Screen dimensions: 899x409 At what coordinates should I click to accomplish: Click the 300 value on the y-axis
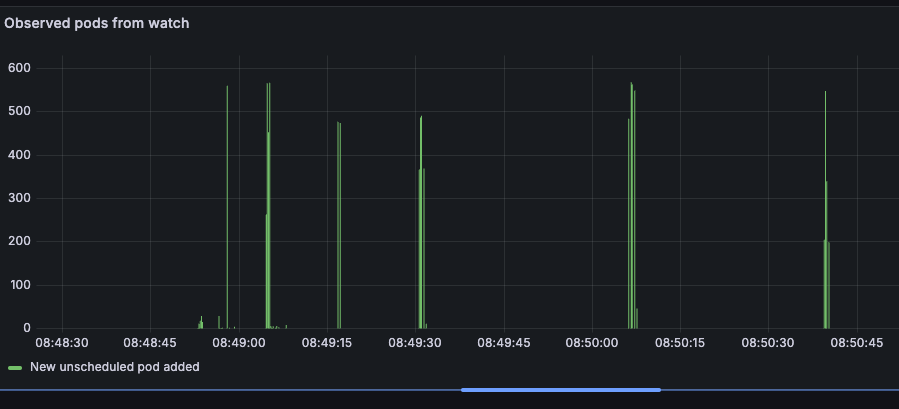19,198
